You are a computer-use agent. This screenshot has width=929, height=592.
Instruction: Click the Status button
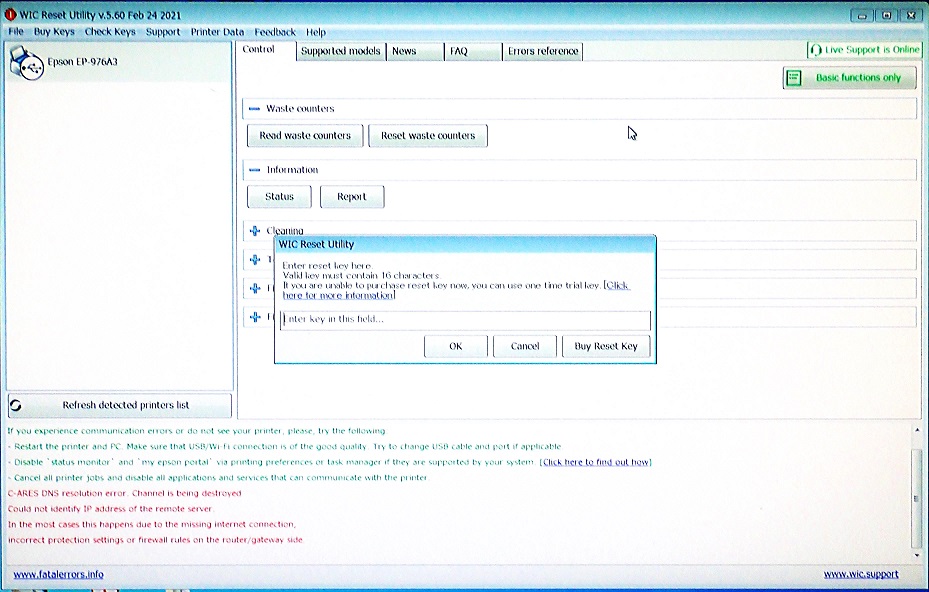point(279,197)
